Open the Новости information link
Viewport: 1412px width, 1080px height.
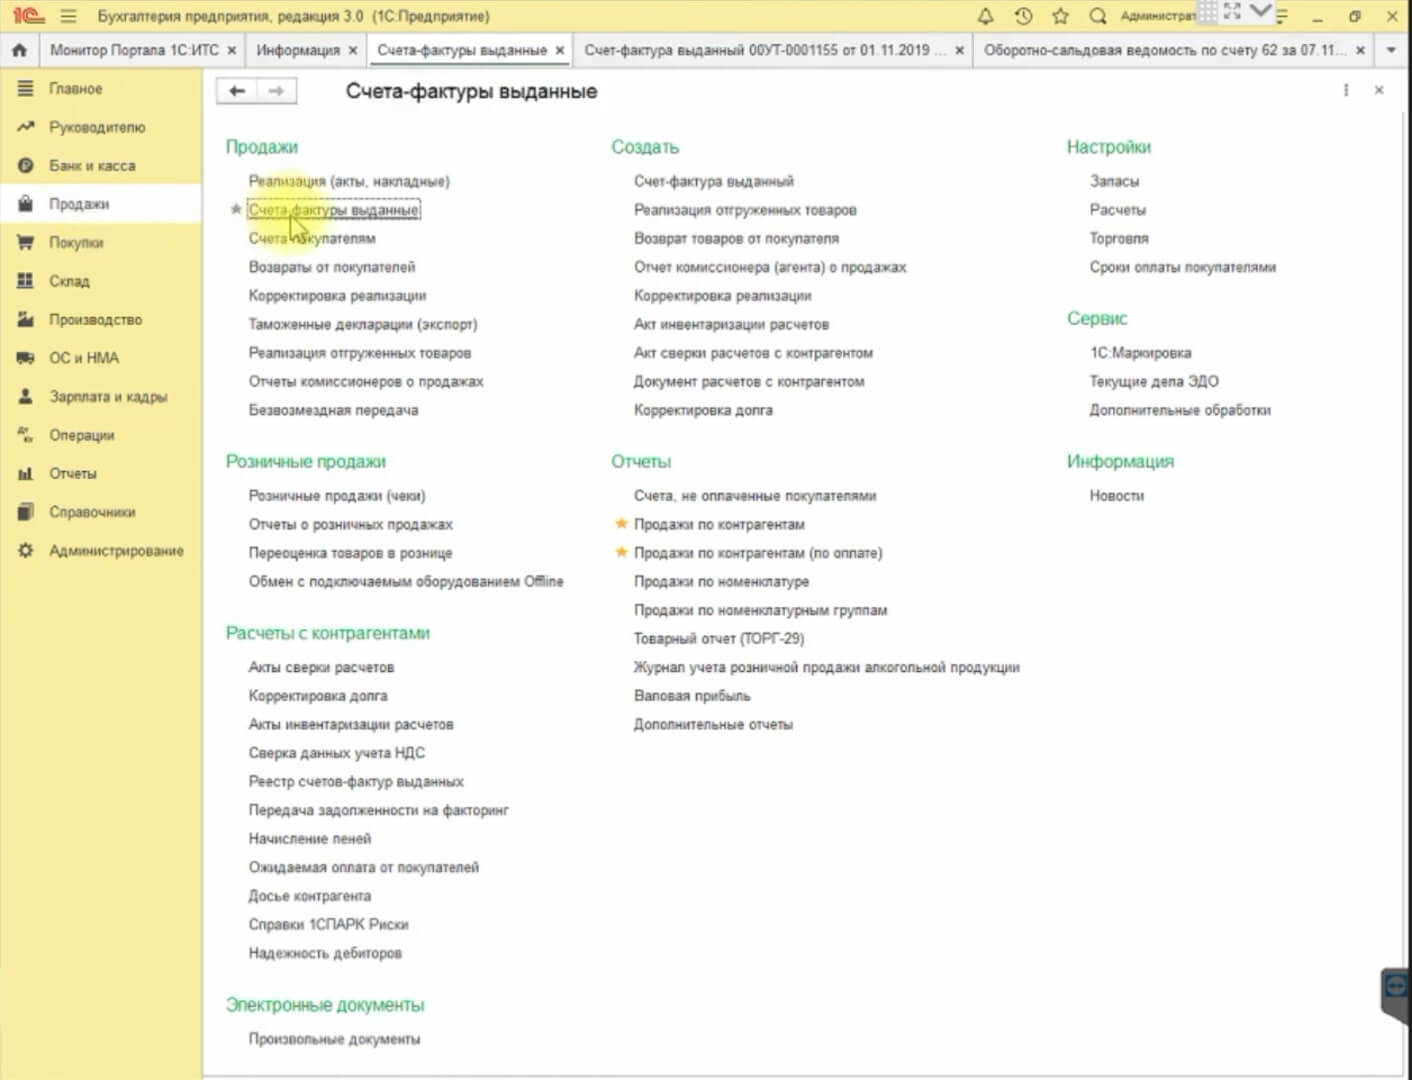coord(1117,496)
